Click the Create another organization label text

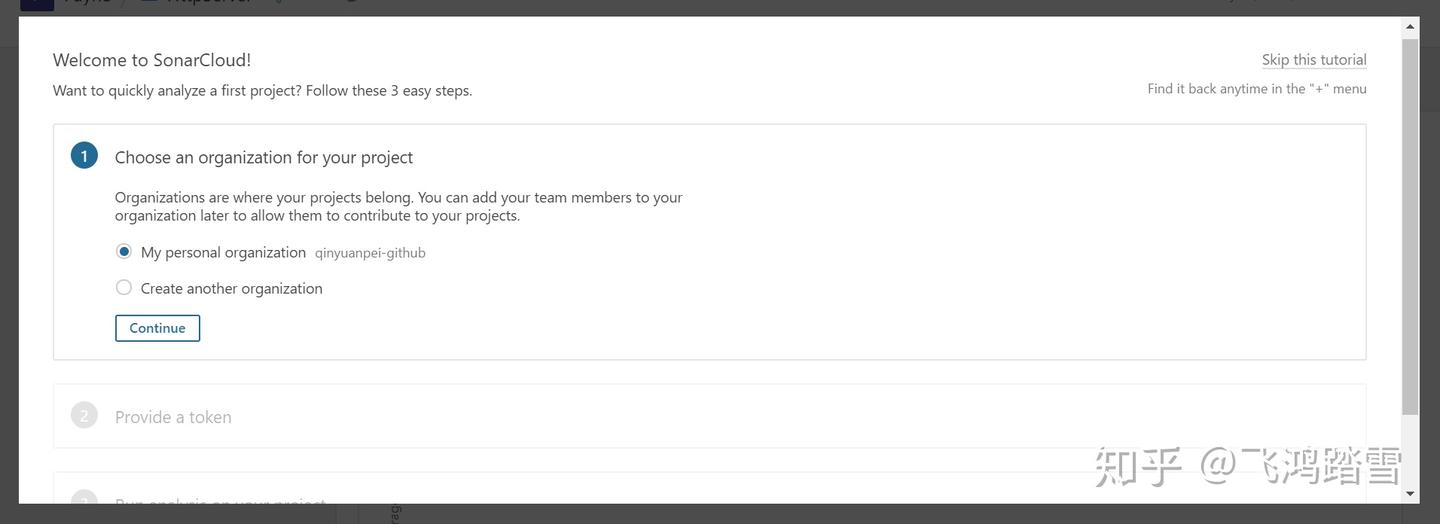tap(232, 288)
